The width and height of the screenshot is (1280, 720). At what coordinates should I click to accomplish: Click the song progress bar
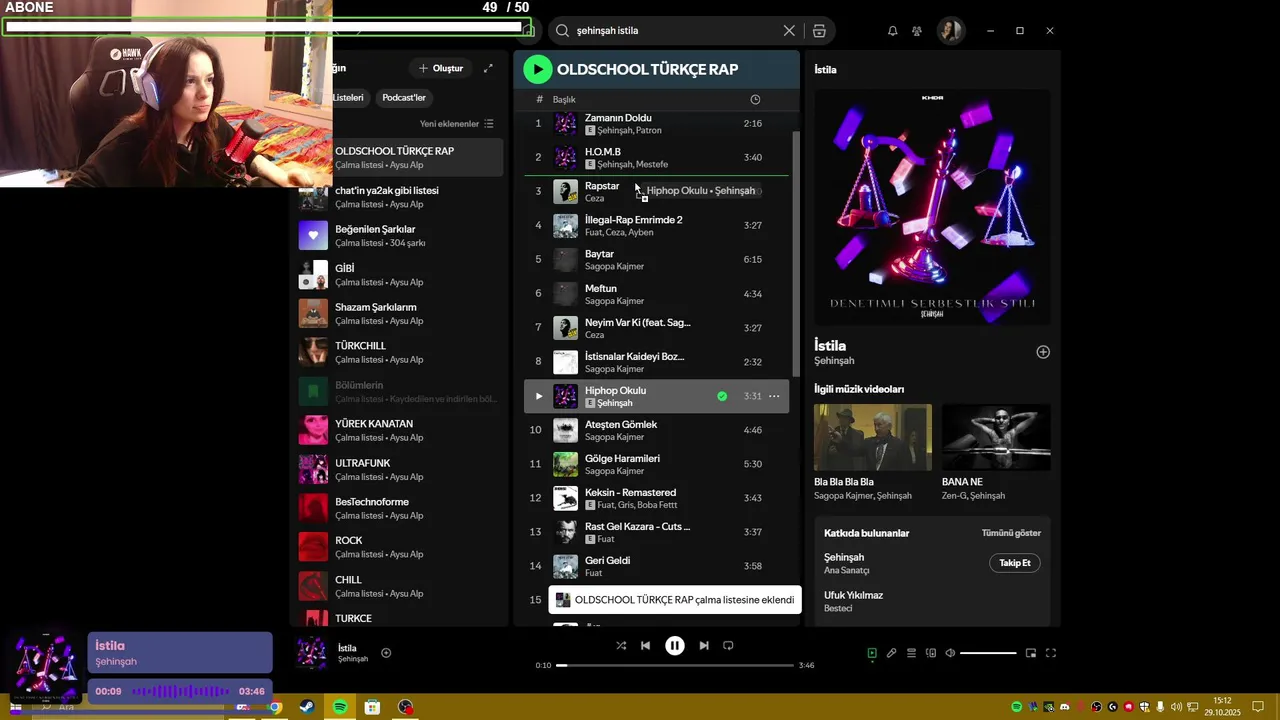tap(675, 665)
